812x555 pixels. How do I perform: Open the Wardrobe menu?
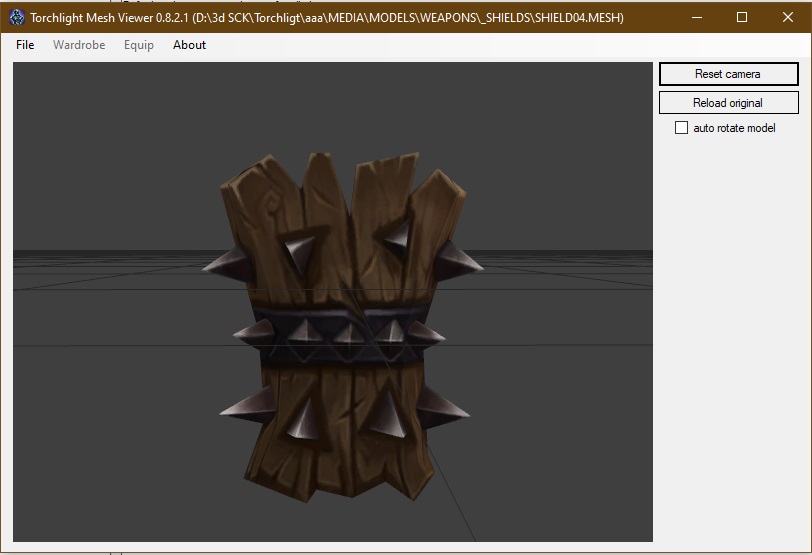pos(79,45)
